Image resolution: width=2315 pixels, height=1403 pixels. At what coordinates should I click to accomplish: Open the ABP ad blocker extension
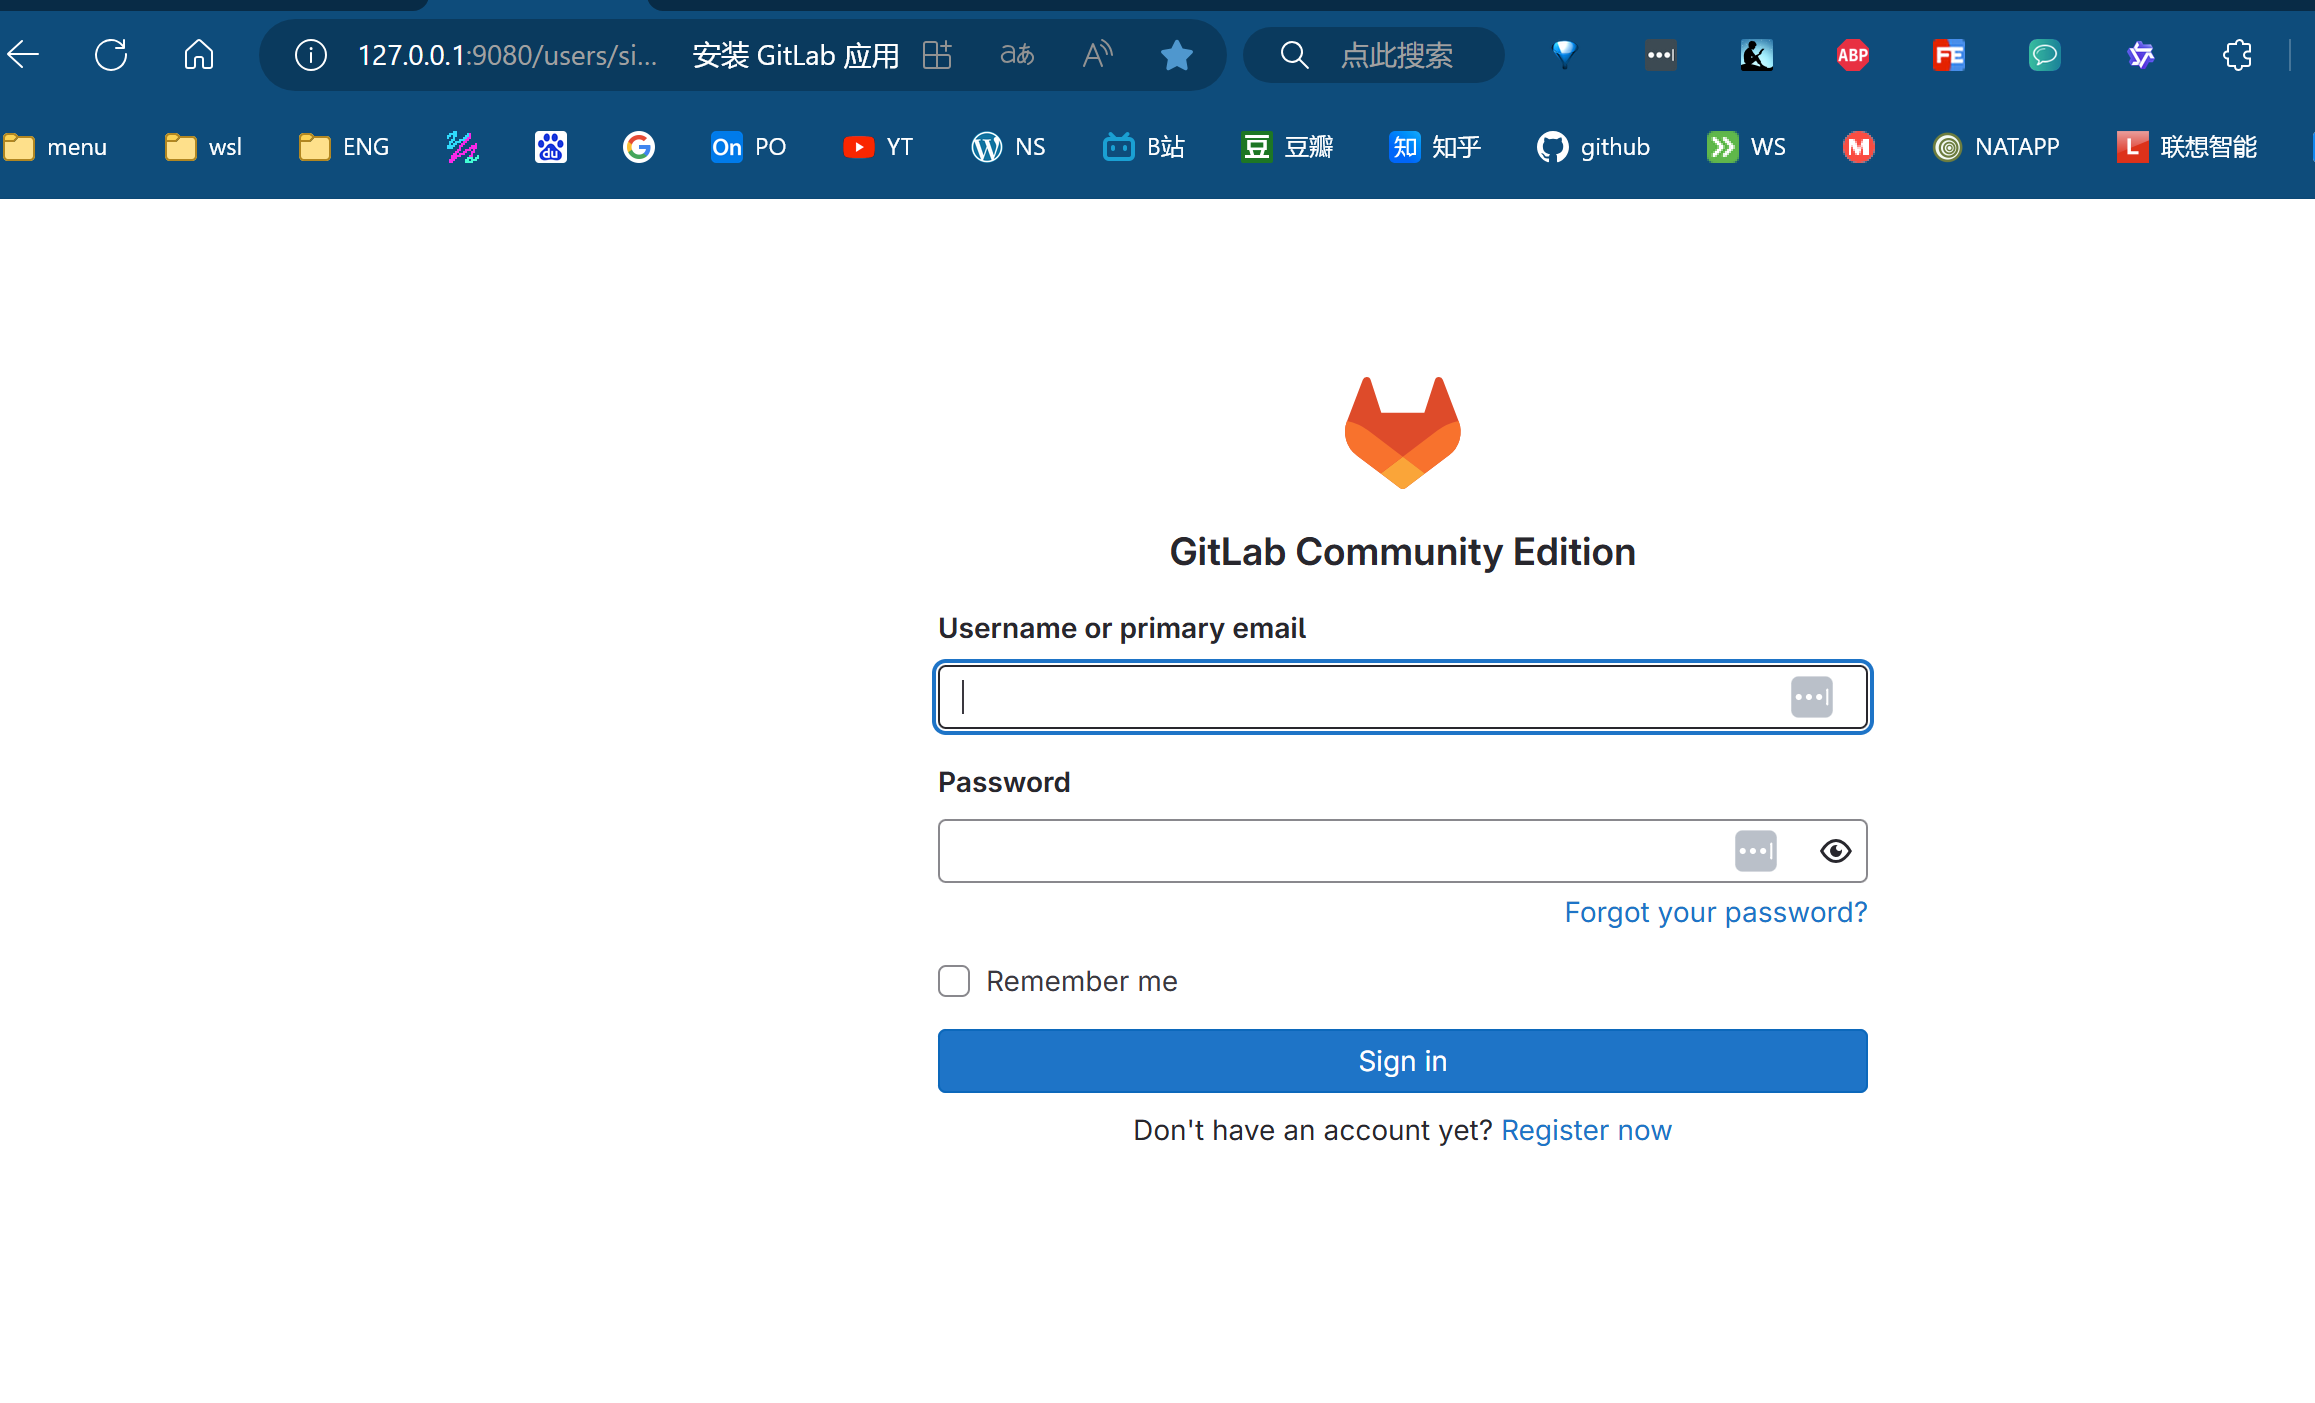click(1852, 55)
